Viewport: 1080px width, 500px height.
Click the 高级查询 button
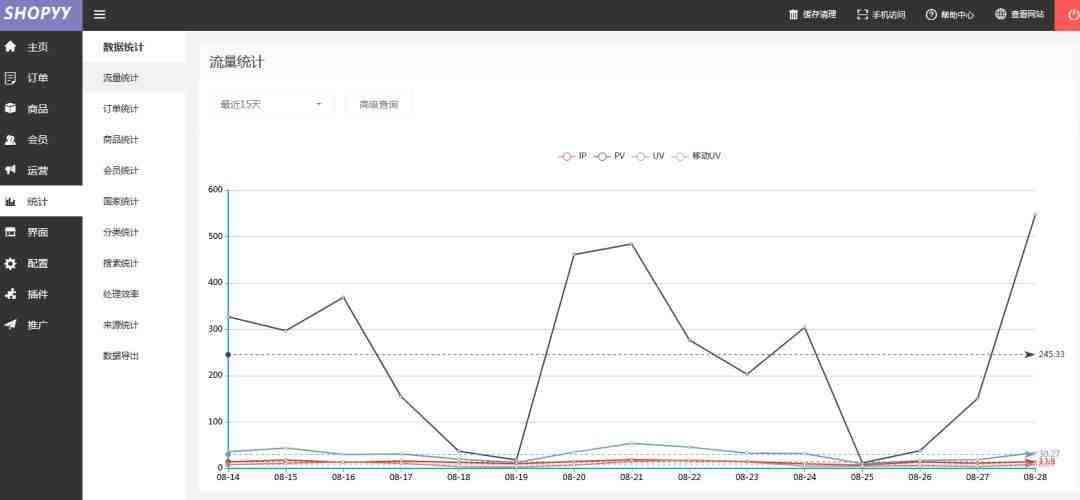coord(379,105)
